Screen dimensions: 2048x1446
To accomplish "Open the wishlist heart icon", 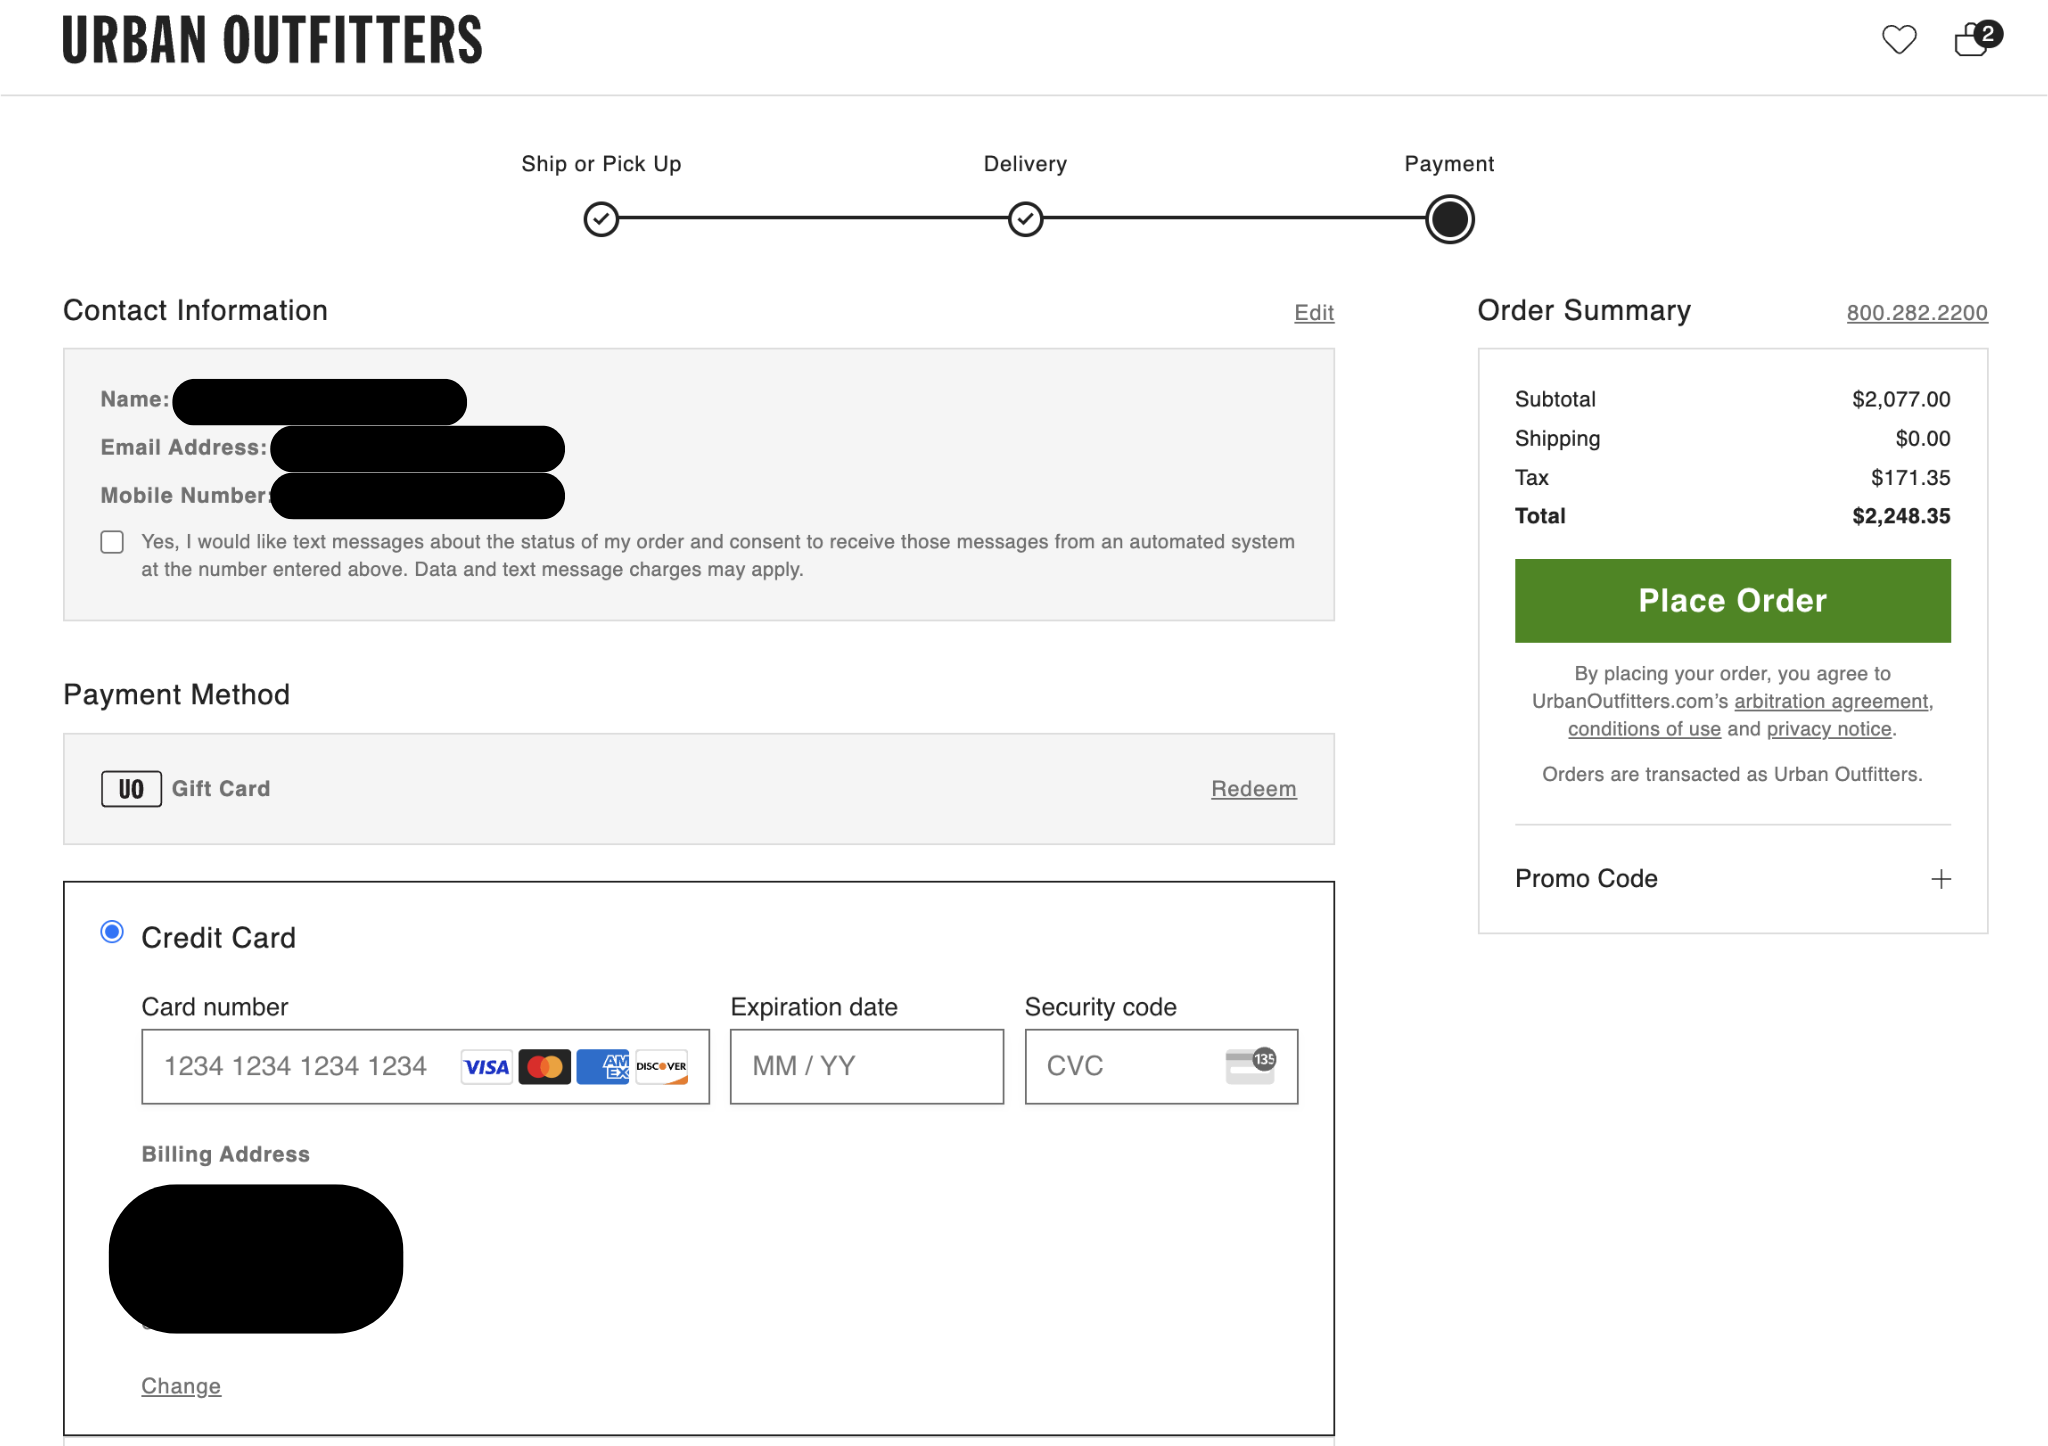I will [1898, 40].
